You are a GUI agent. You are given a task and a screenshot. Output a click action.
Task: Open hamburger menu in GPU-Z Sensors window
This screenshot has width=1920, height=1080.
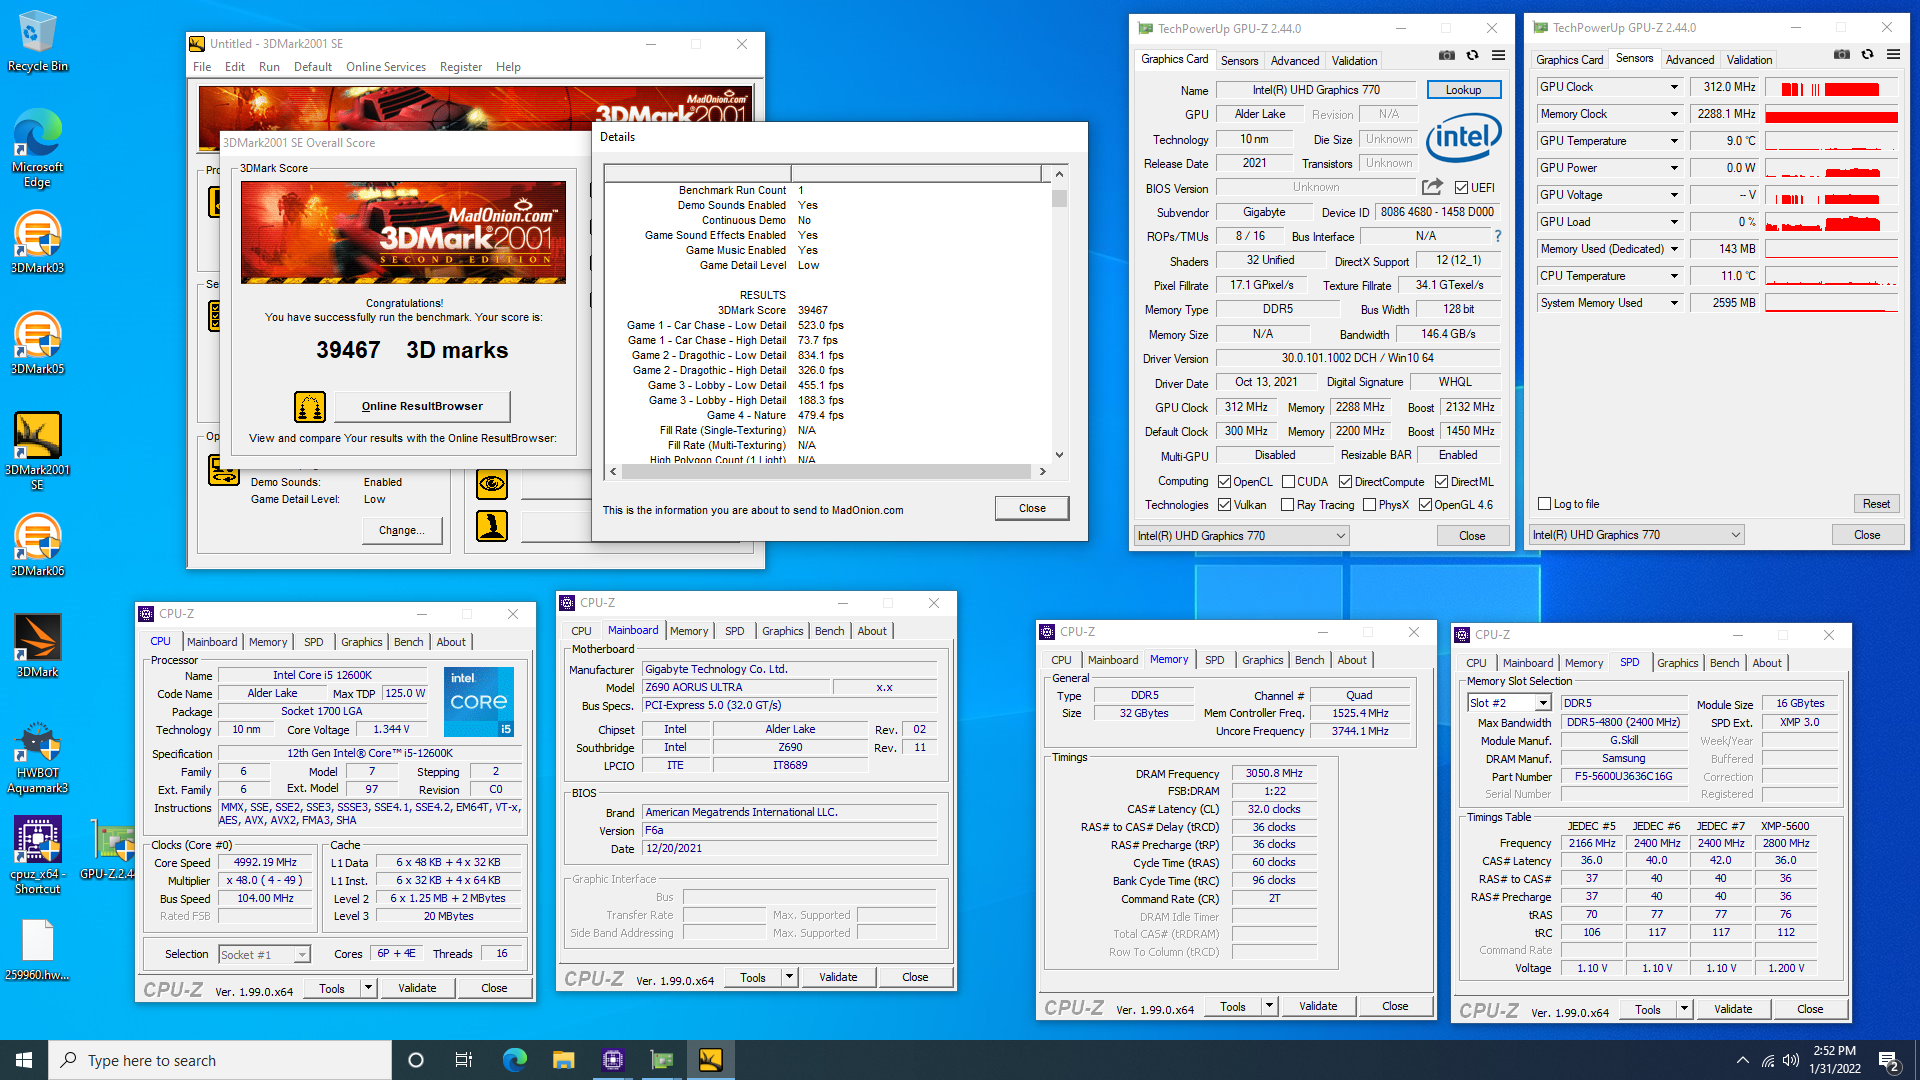[x=1893, y=55]
